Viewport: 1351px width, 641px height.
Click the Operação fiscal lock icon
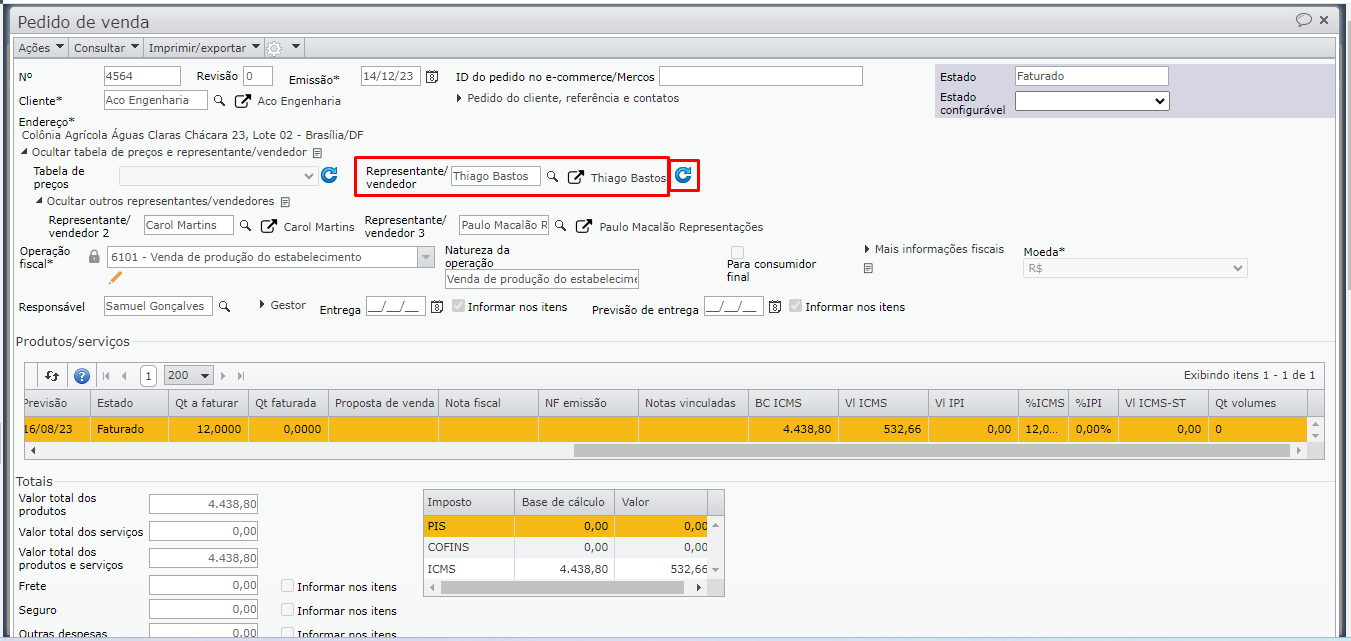[95, 257]
